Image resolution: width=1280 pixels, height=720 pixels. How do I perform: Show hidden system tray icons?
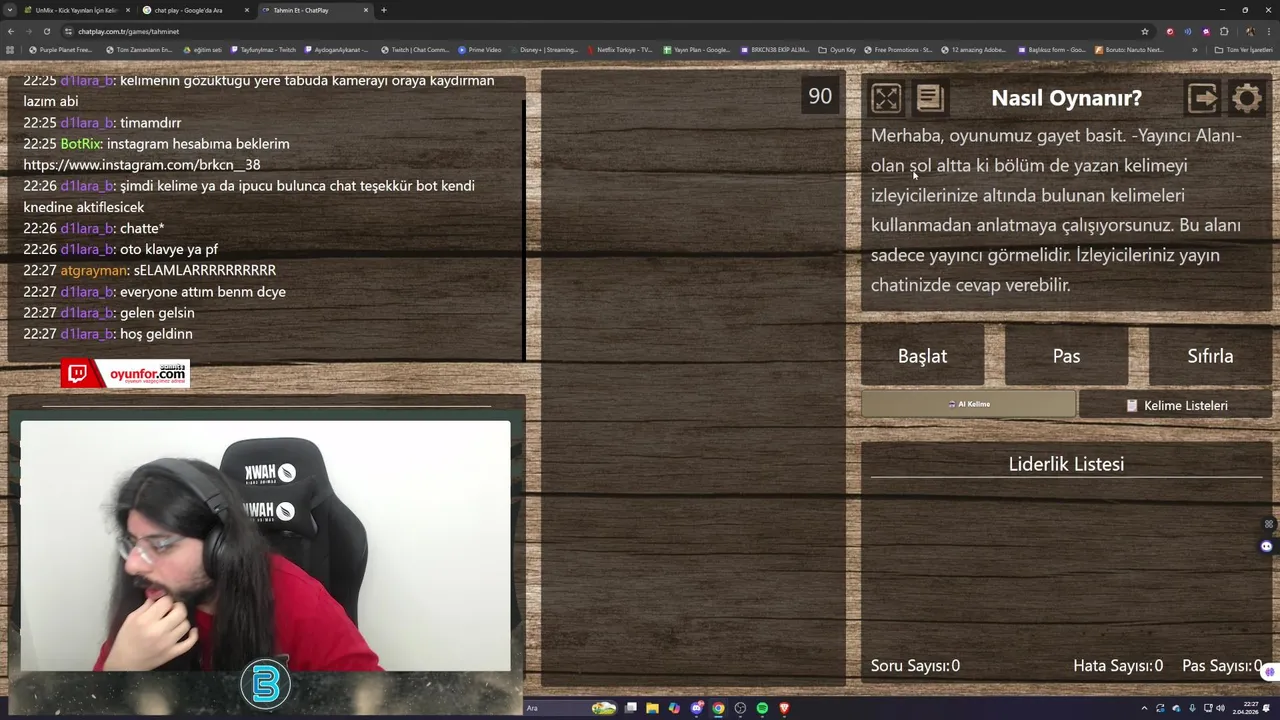1144,708
